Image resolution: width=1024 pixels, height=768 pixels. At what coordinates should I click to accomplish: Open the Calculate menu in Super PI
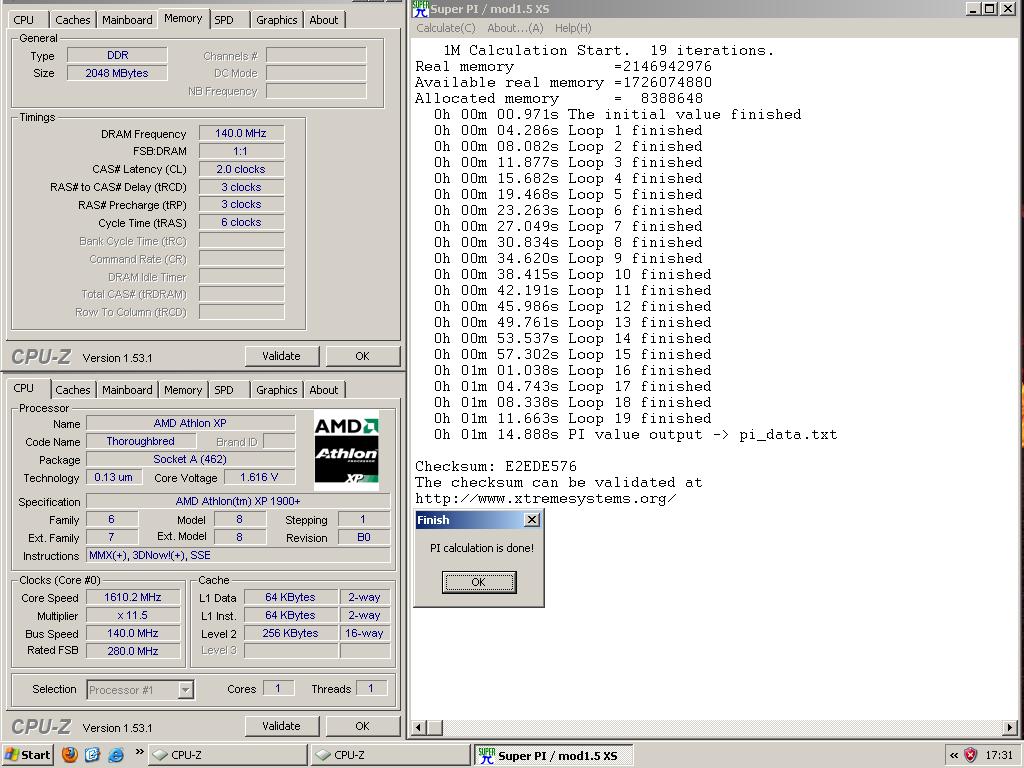[445, 28]
